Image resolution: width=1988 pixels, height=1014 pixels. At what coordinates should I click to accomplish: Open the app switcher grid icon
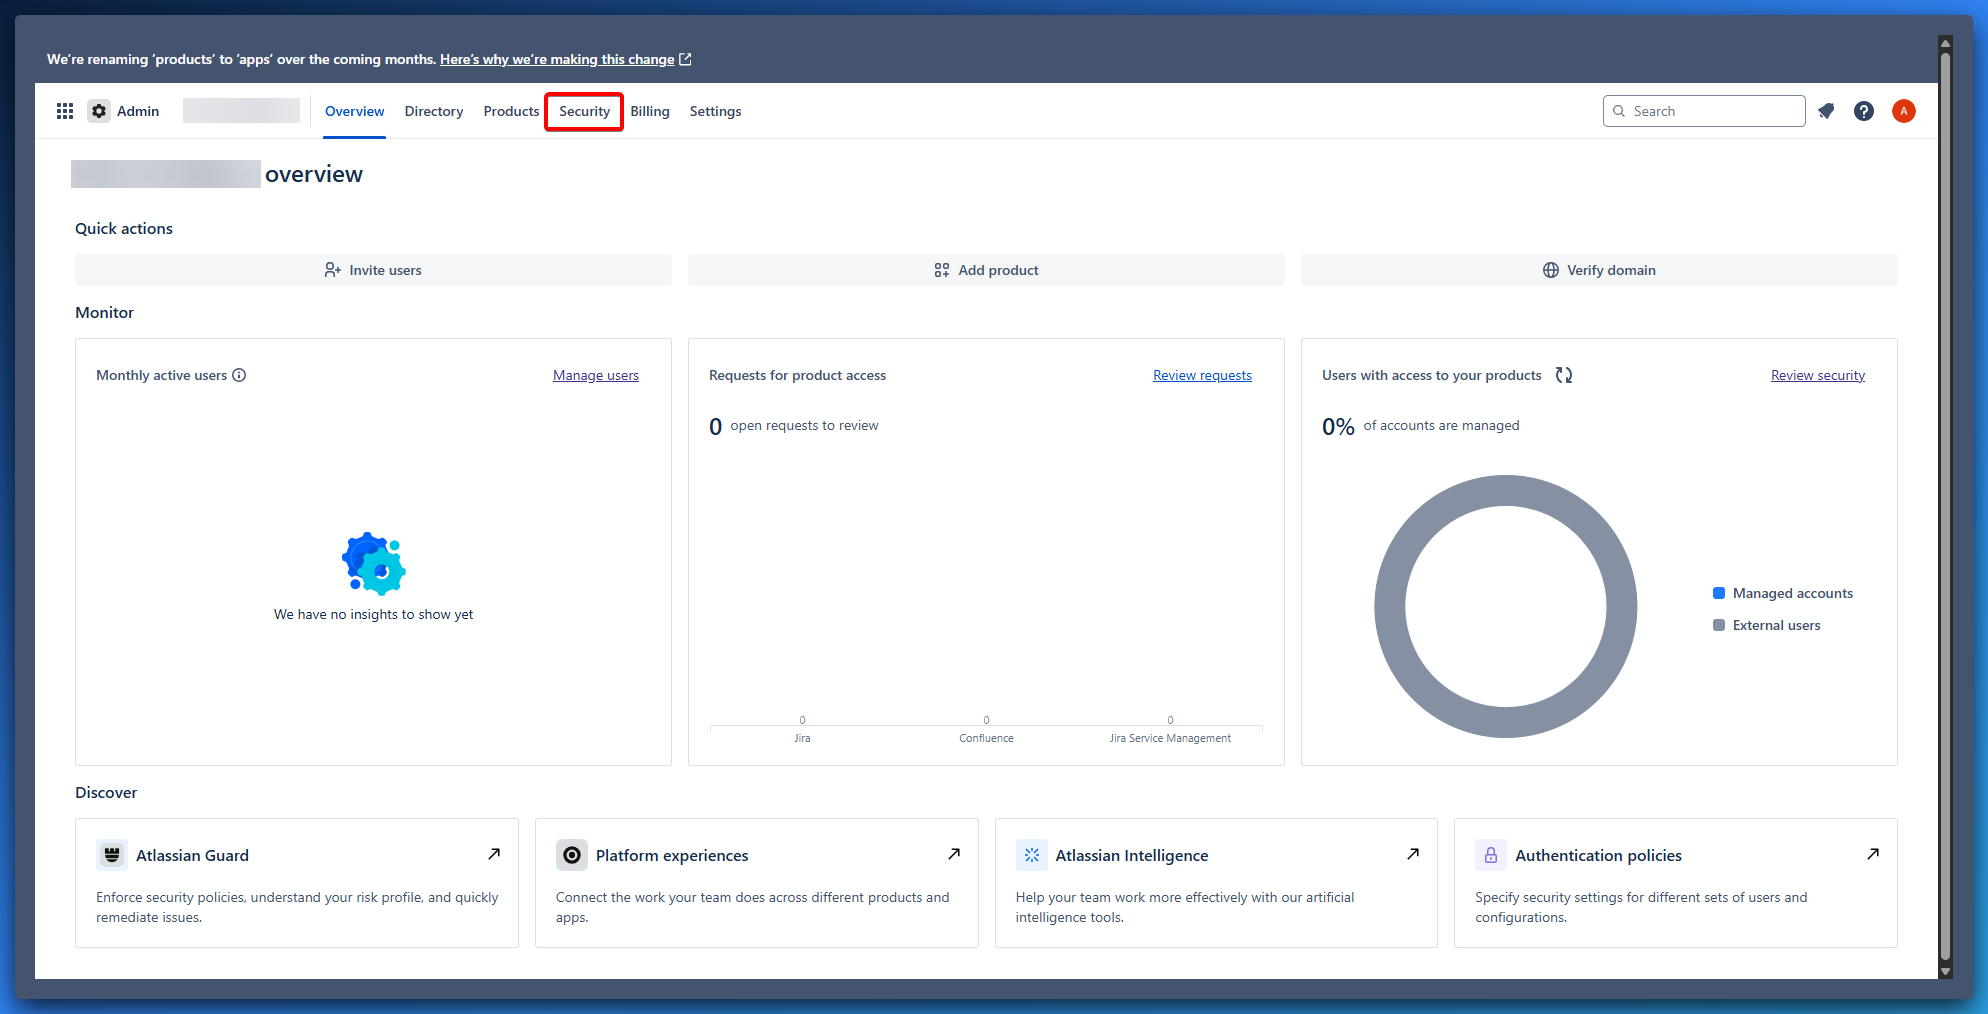point(65,111)
